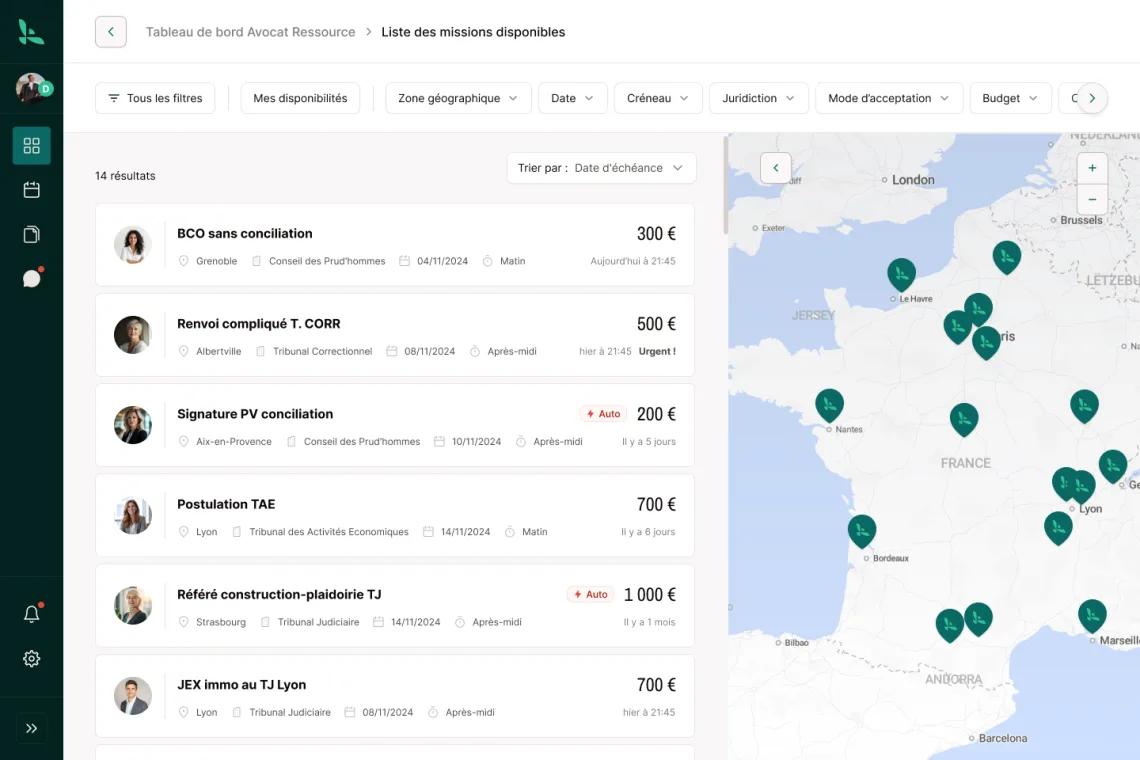Image resolution: width=1140 pixels, height=760 pixels.
Task: Click the Strasbourg location text
Action: coord(221,622)
